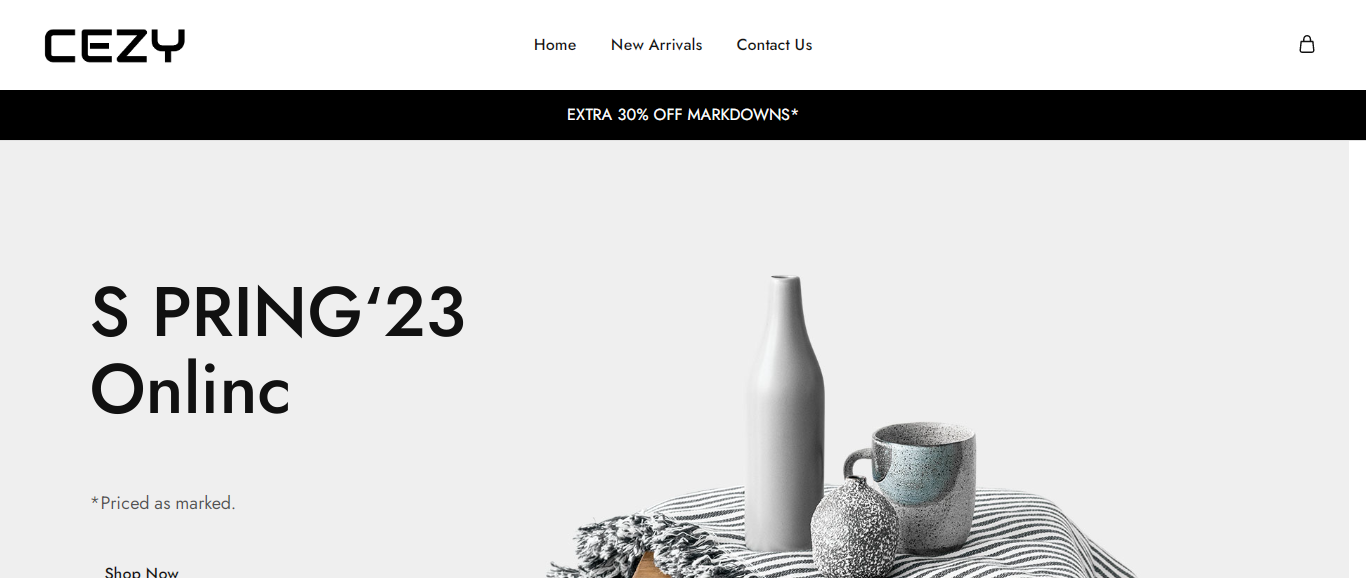This screenshot has width=1366, height=578.
Task: Open the shopping bag cart icon
Action: tap(1306, 44)
